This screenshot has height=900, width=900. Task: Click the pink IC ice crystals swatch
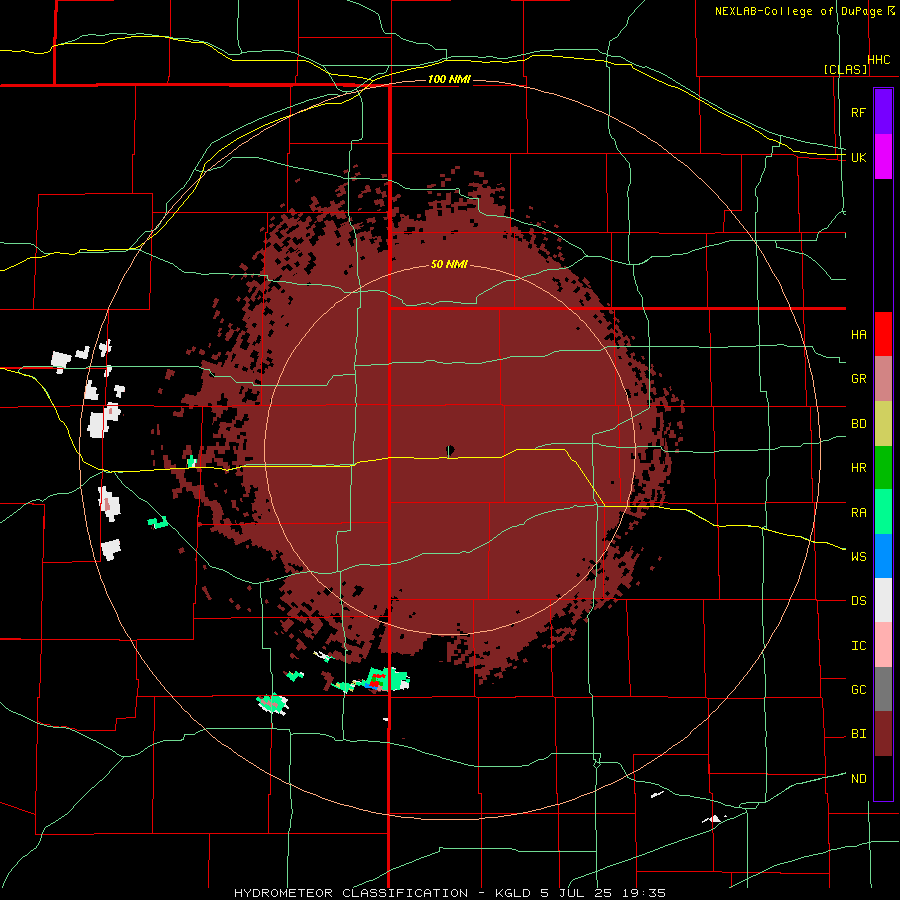[x=883, y=645]
